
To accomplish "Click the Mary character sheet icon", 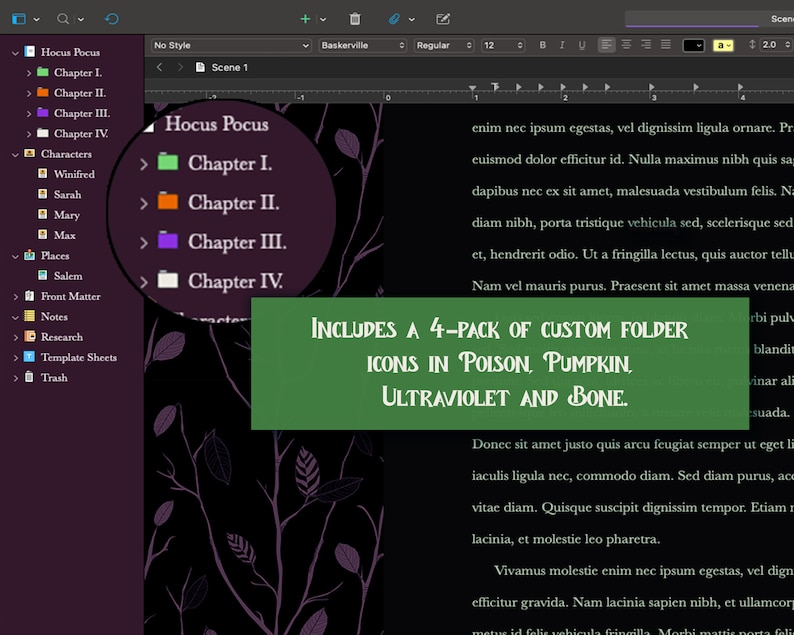I will pyautogui.click(x=43, y=214).
